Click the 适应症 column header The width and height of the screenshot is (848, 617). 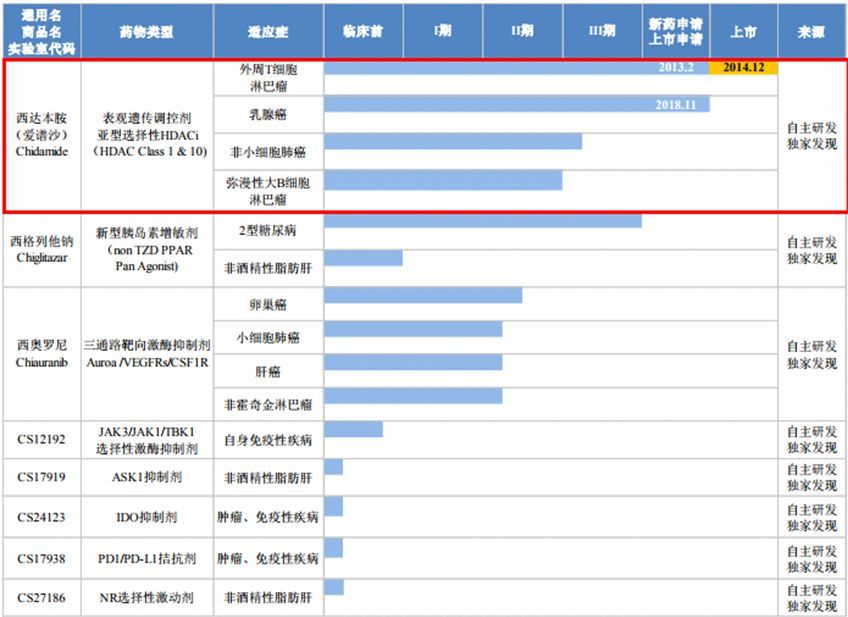268,31
